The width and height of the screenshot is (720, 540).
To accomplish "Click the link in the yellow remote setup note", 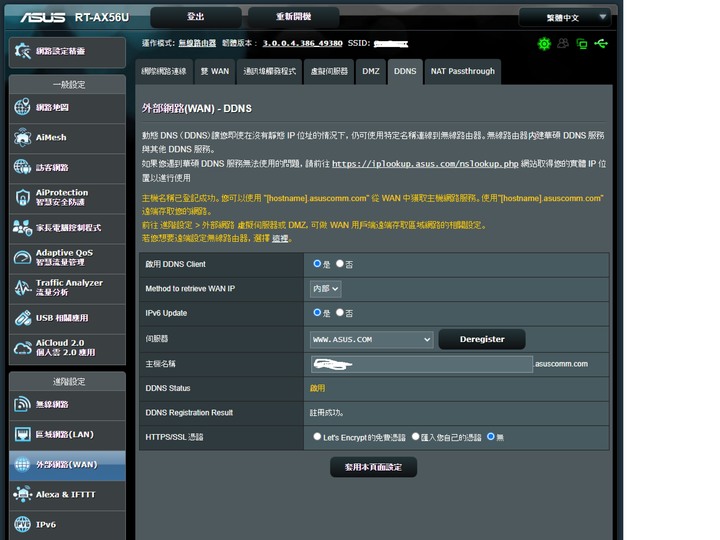I will (x=280, y=238).
